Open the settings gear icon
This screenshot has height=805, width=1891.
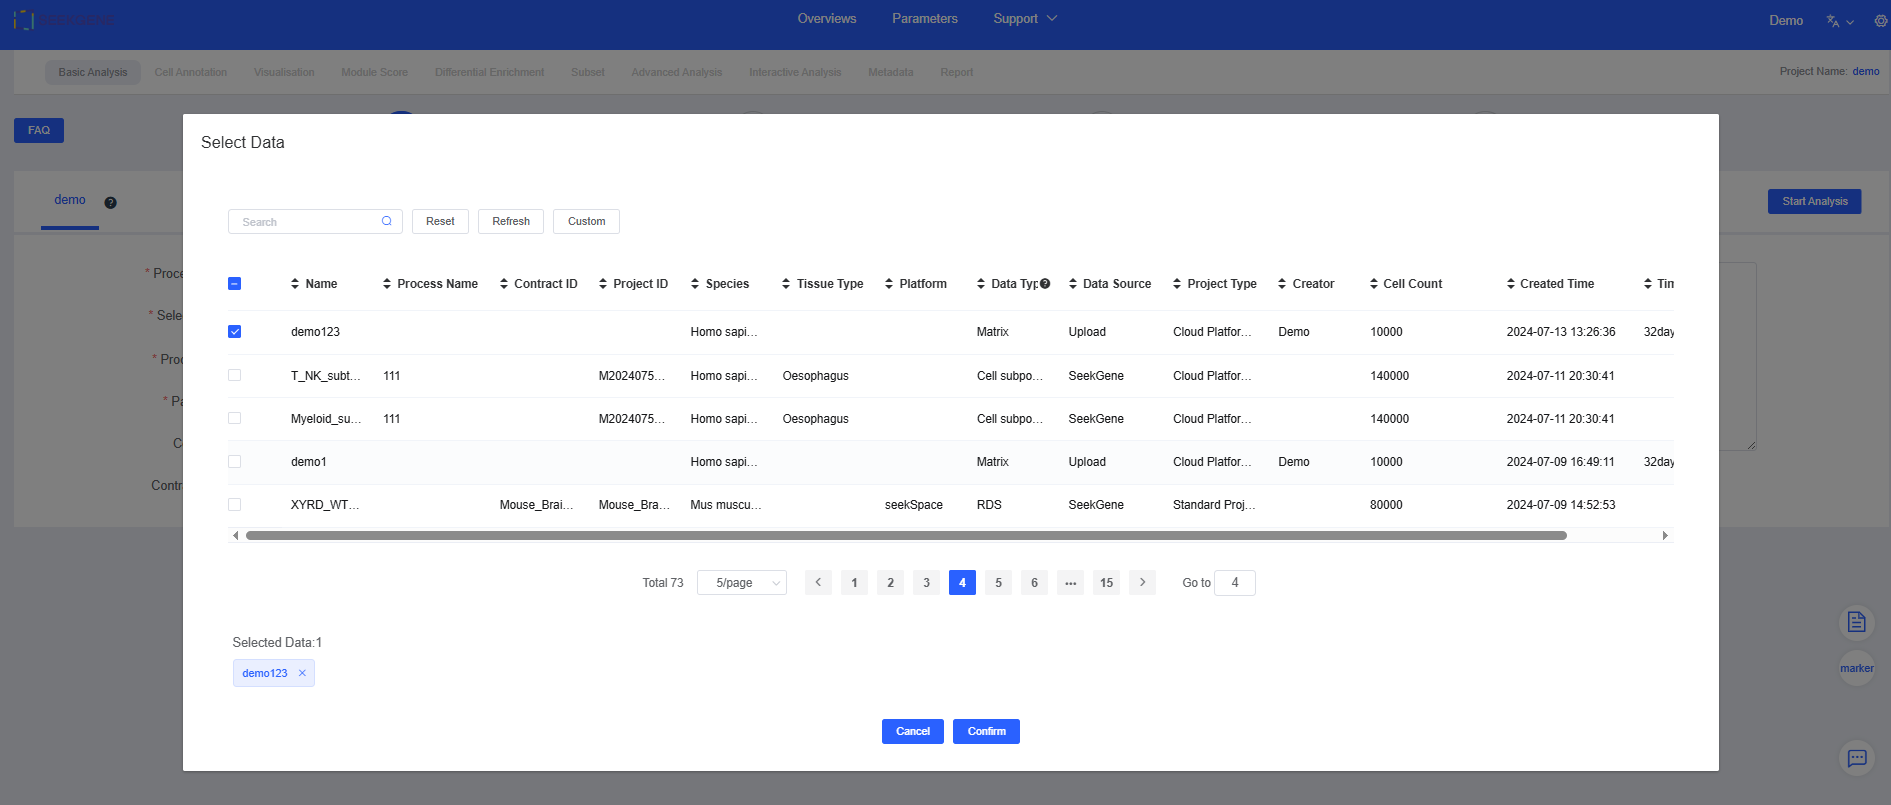[1880, 21]
